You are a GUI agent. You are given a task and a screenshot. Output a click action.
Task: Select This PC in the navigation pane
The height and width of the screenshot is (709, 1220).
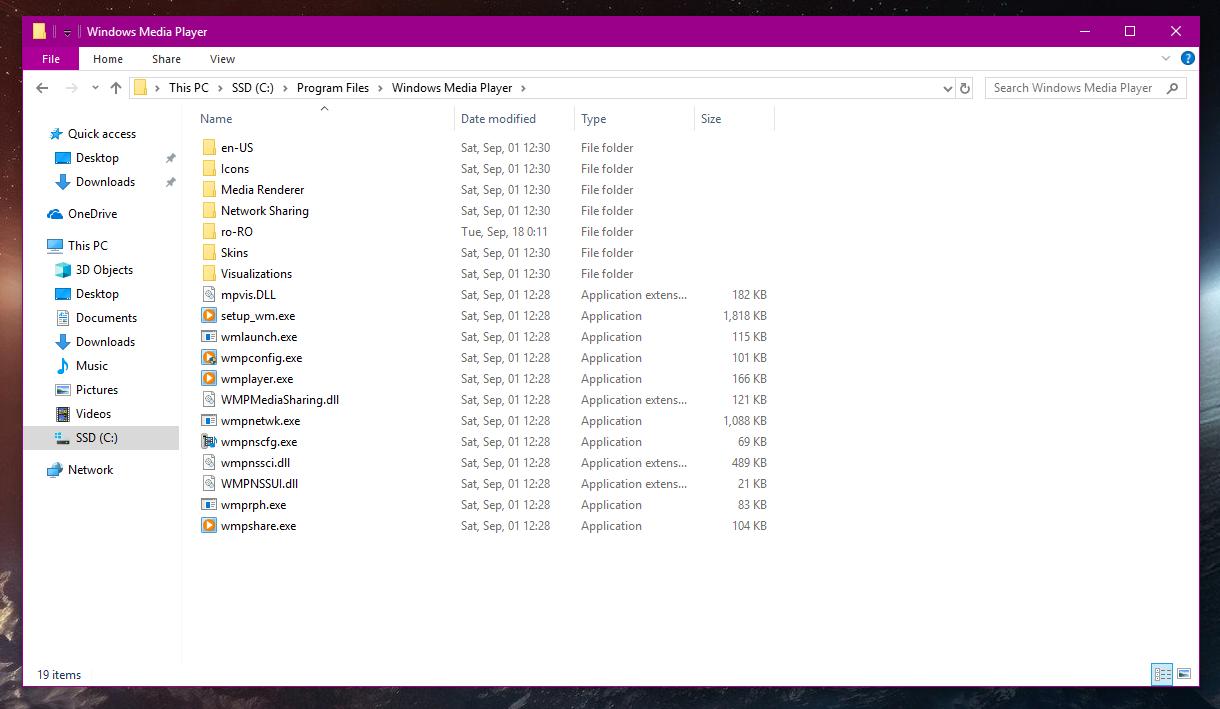(x=87, y=246)
